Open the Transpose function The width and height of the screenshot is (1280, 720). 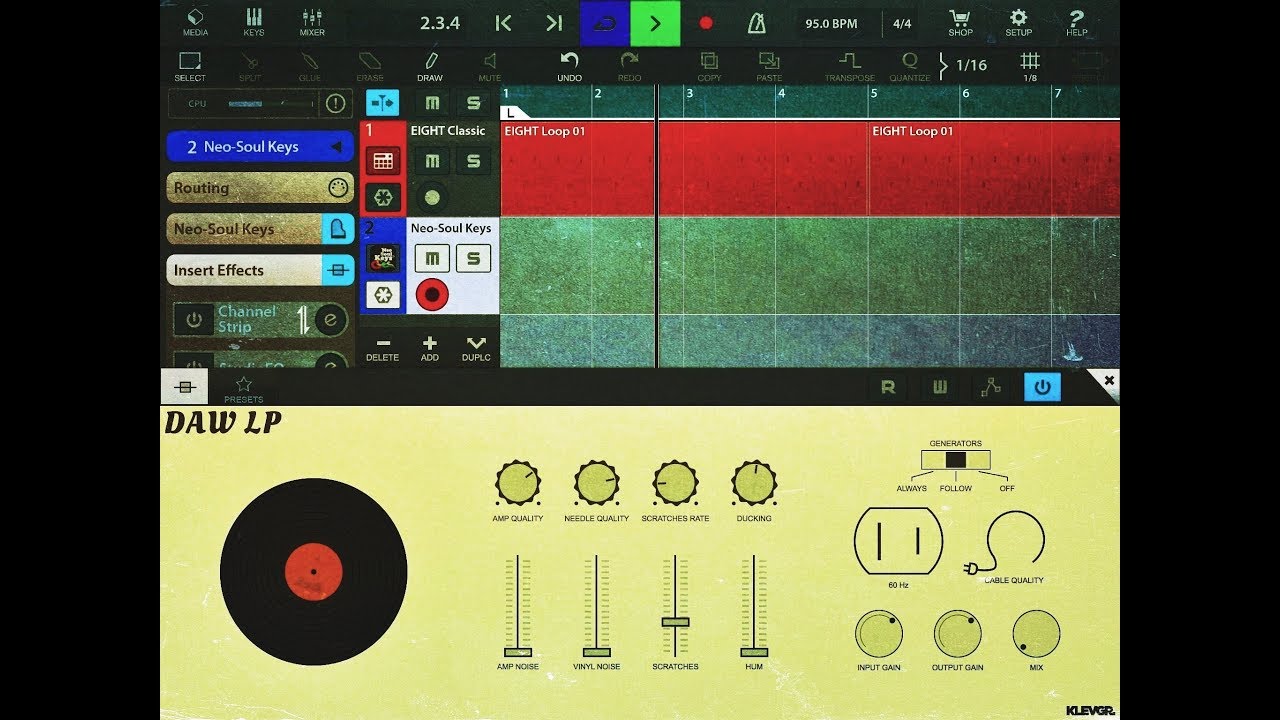pyautogui.click(x=849, y=66)
